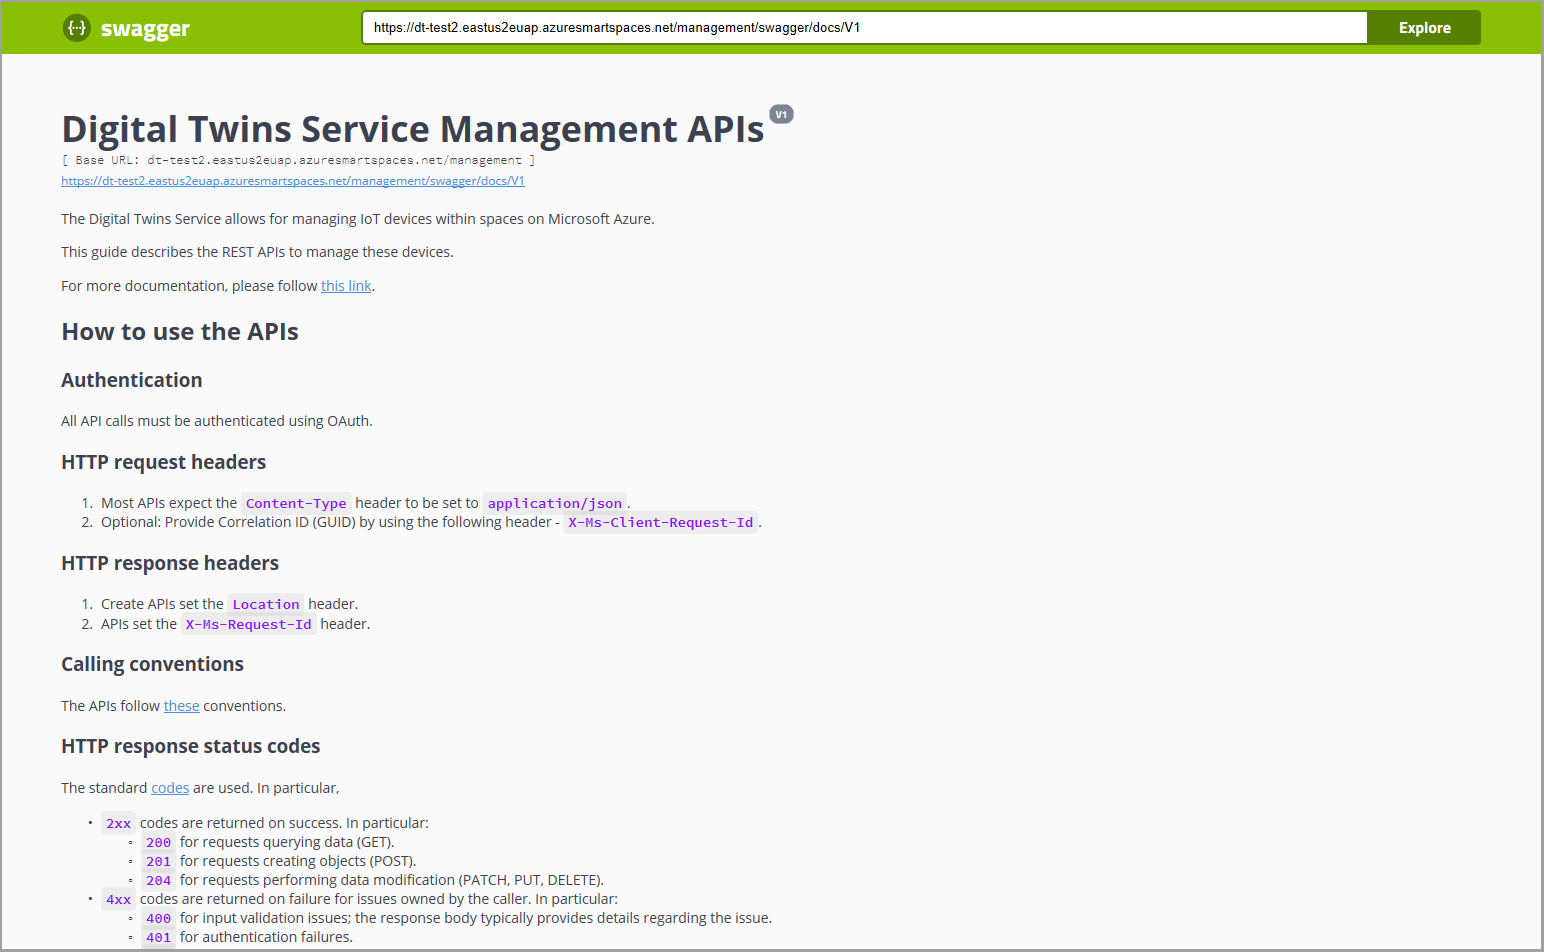This screenshot has height=952, width=1544.
Task: Click the 'HTTP response status codes' heading
Action: (191, 746)
